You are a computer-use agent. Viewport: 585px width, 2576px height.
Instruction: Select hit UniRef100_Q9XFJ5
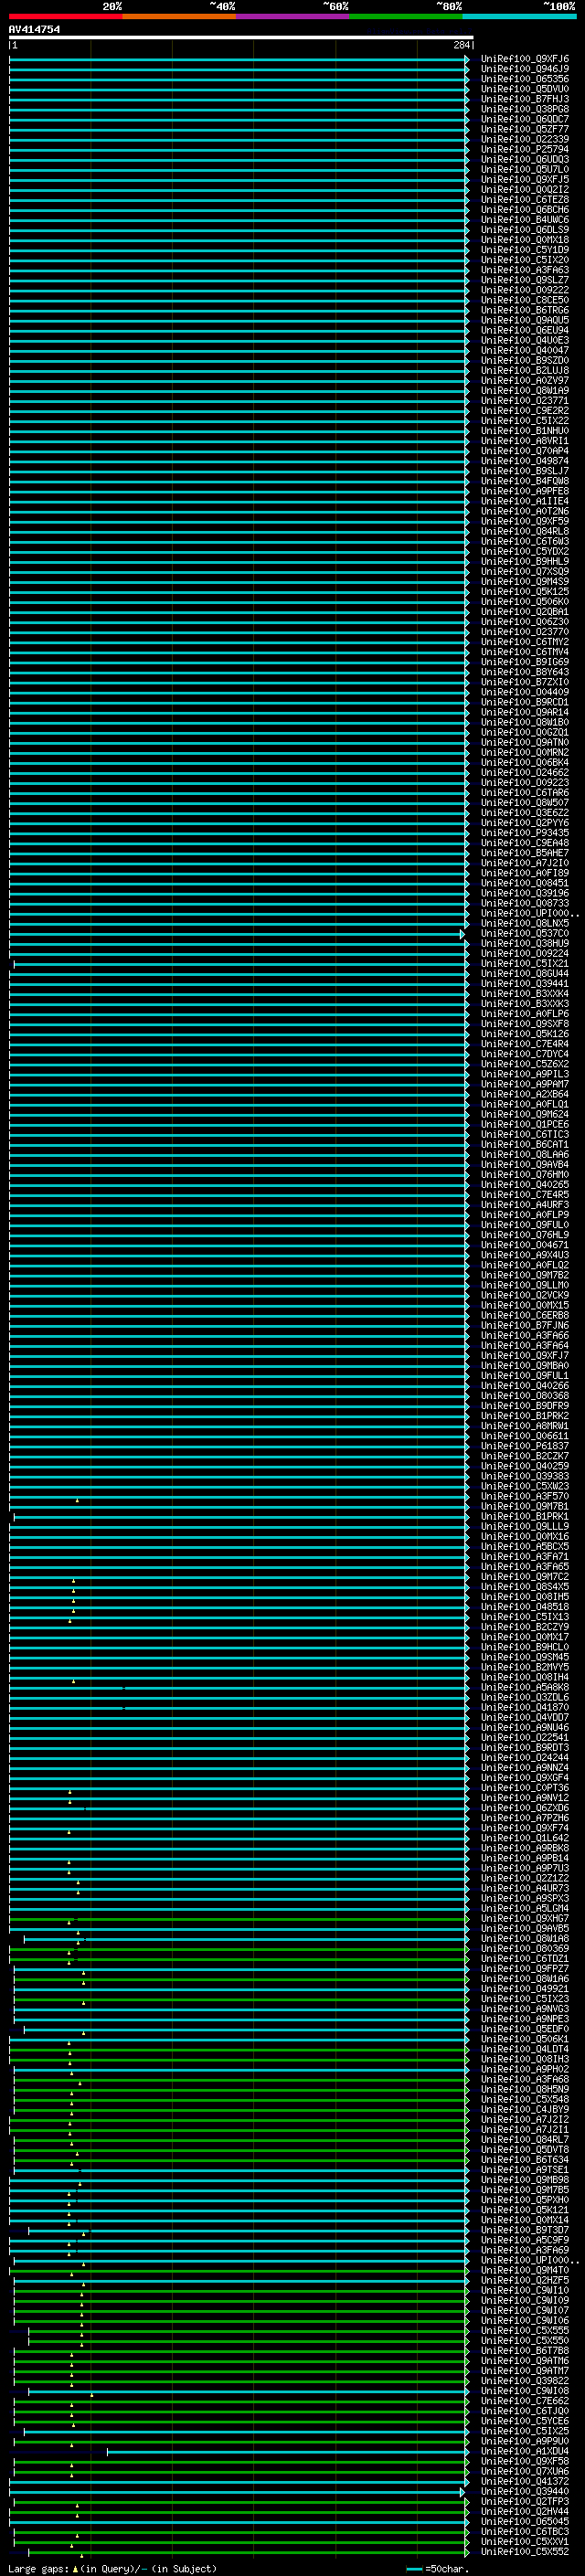coord(525,179)
